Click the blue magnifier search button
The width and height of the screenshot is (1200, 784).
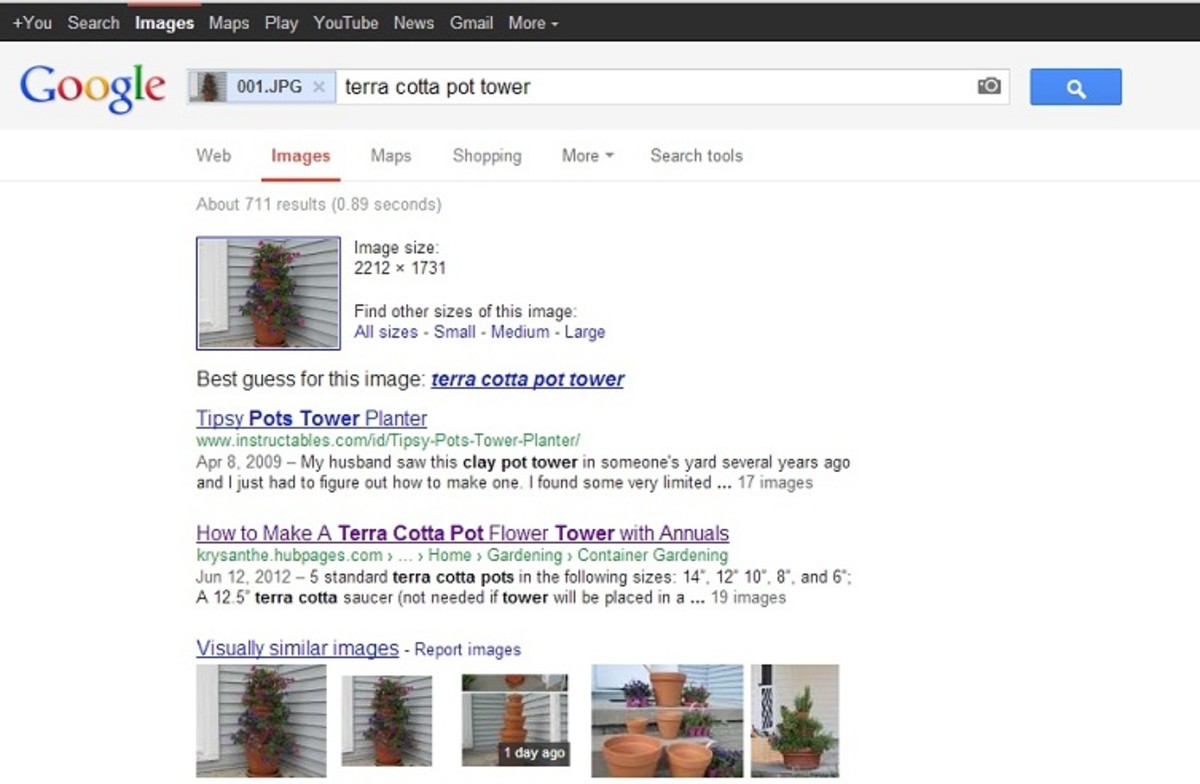[1075, 87]
